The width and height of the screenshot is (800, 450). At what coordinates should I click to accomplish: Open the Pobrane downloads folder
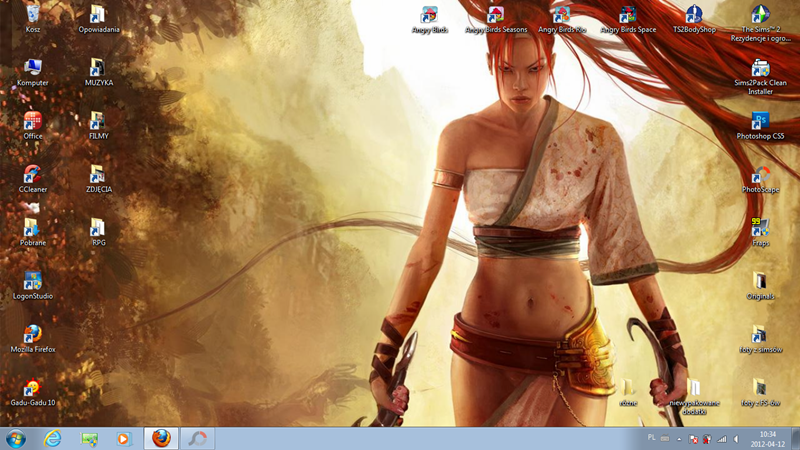coord(33,232)
